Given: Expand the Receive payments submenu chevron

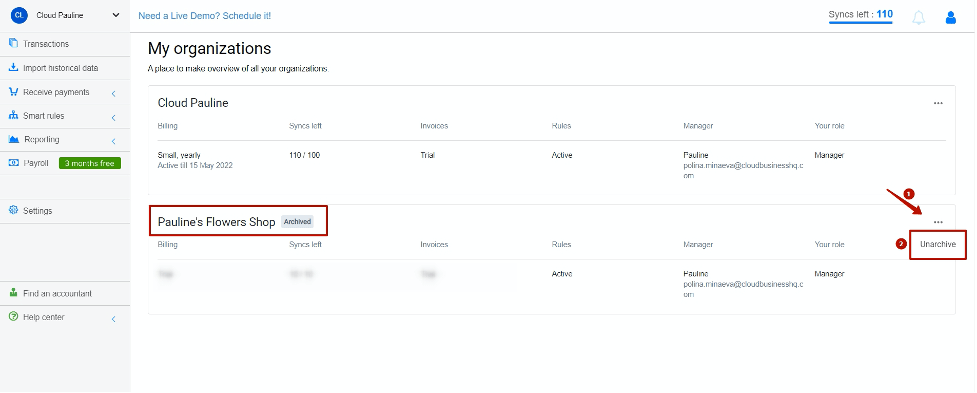Looking at the screenshot, I should (x=114, y=93).
